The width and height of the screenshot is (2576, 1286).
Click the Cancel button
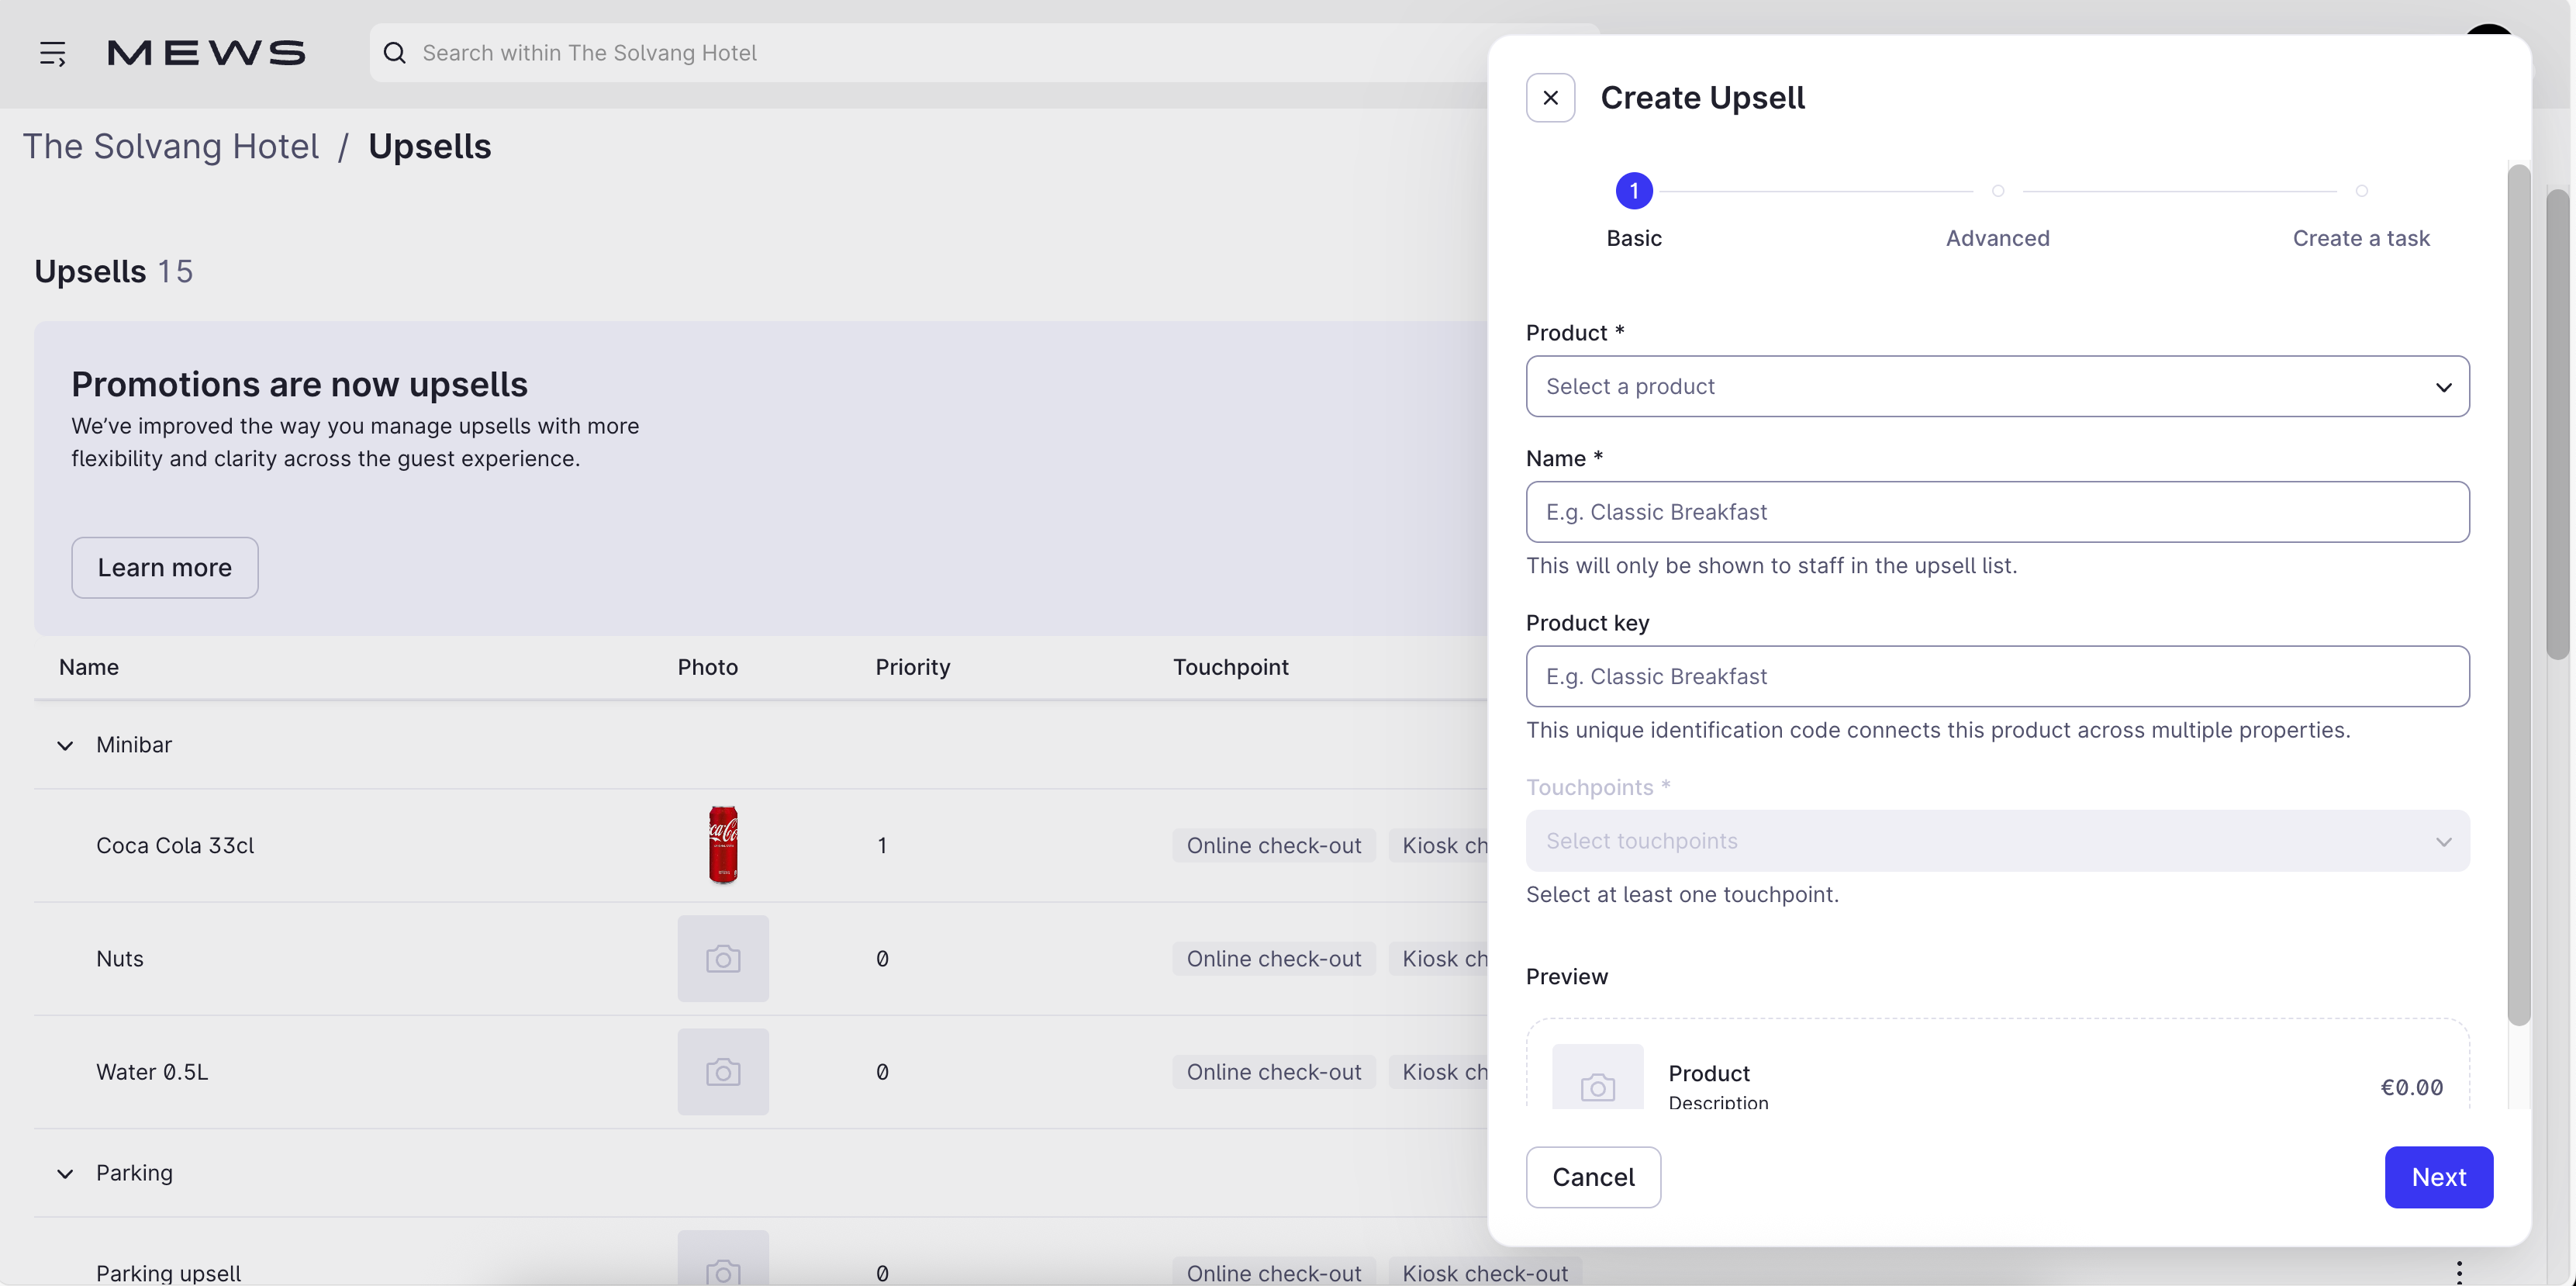[1593, 1177]
